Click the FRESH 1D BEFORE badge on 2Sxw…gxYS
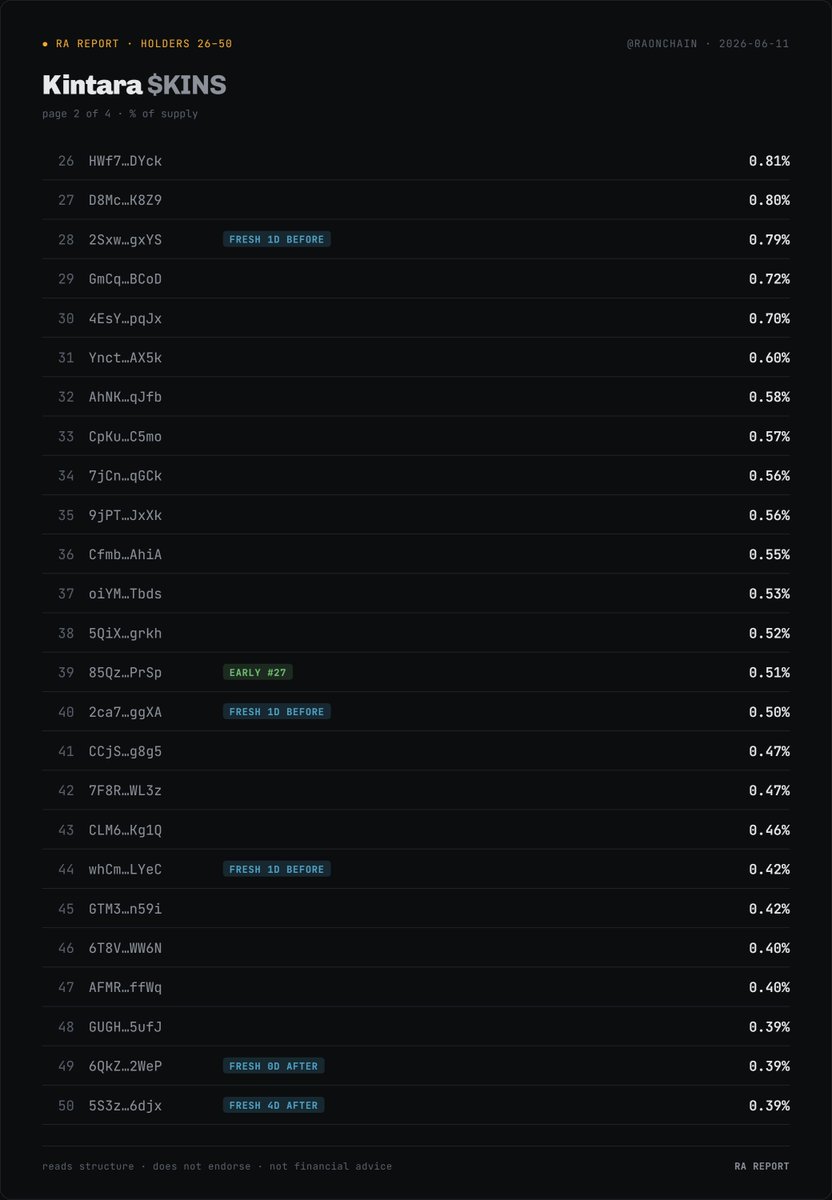 (277, 240)
